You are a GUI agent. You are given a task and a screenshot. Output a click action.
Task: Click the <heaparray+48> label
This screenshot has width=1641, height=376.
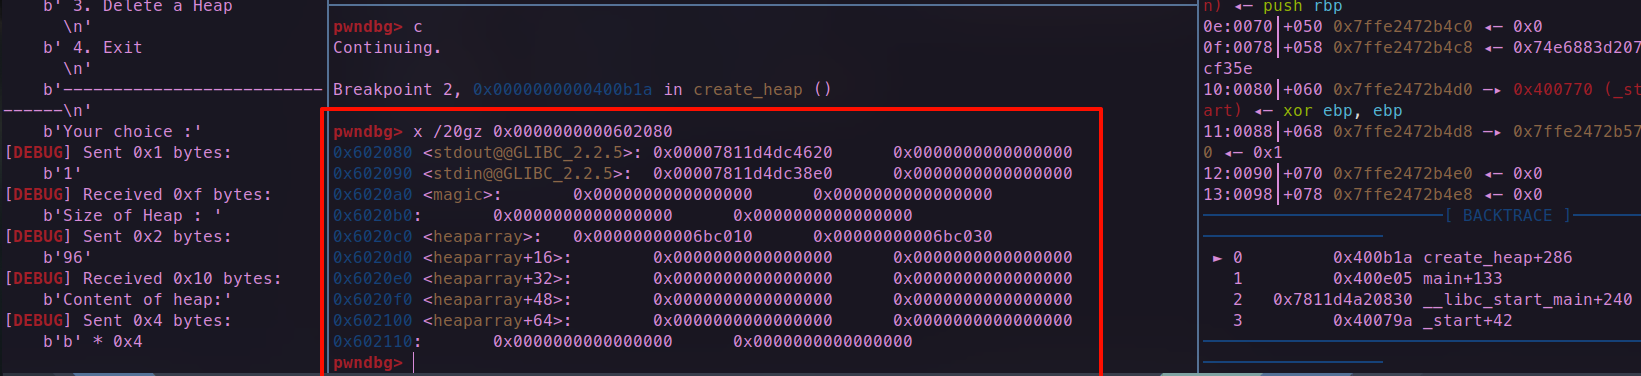tap(498, 299)
